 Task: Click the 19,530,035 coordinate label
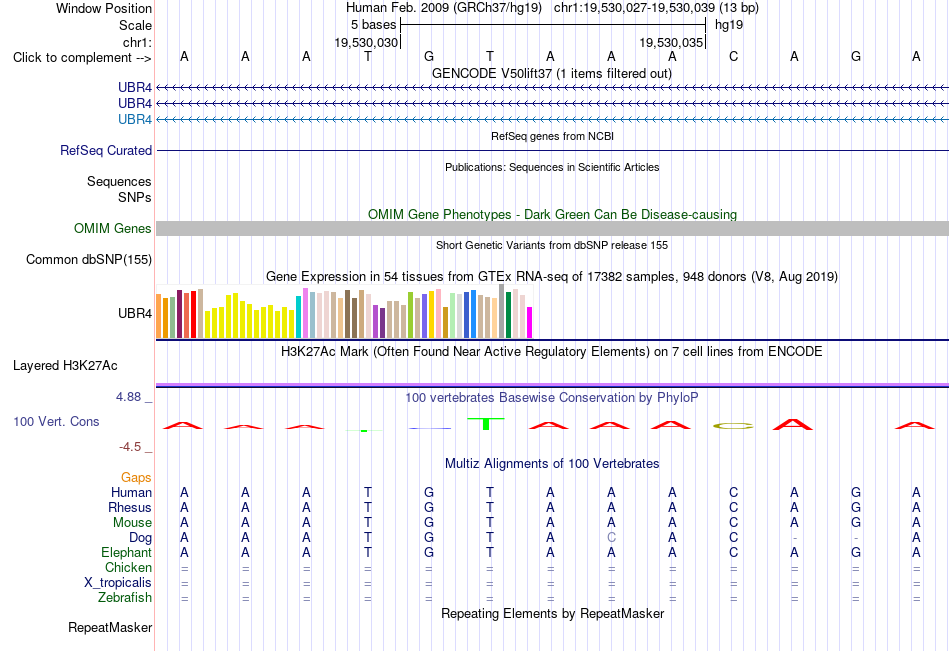[x=671, y=42]
